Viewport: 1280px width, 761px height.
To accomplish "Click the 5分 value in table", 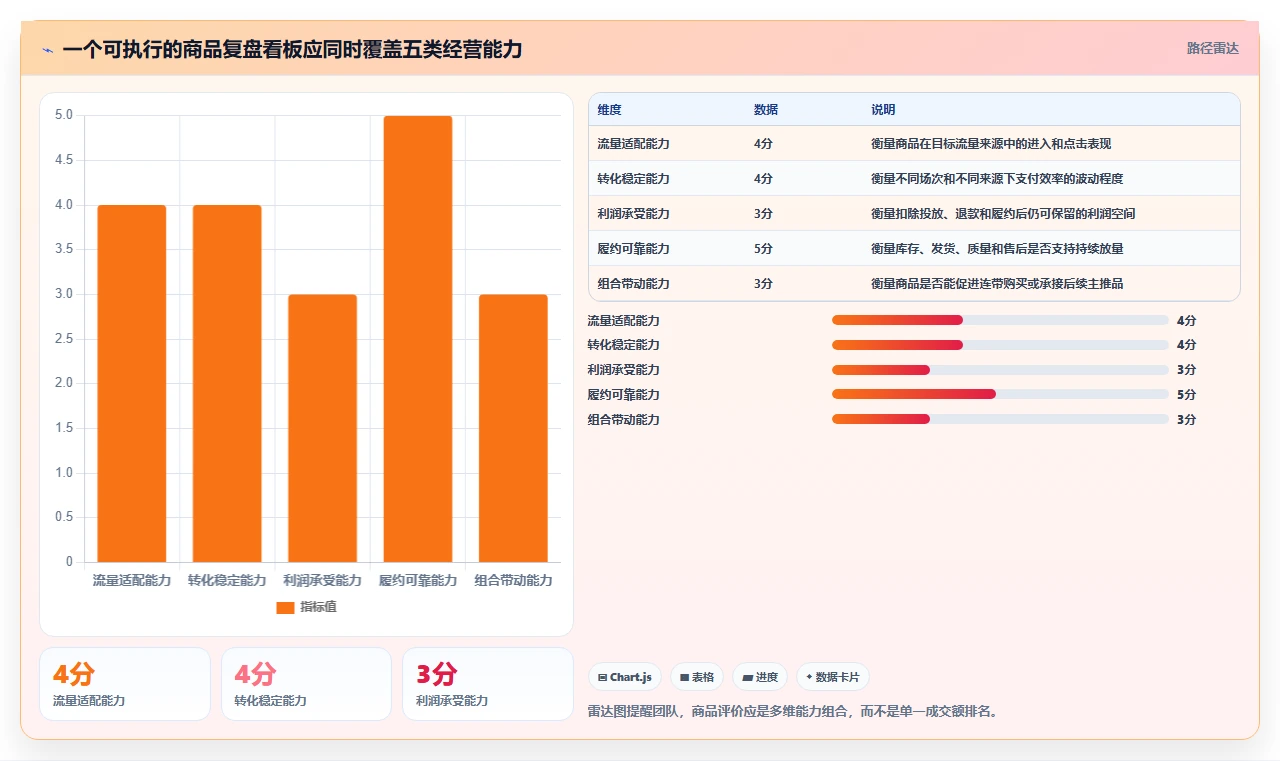I will click(763, 249).
